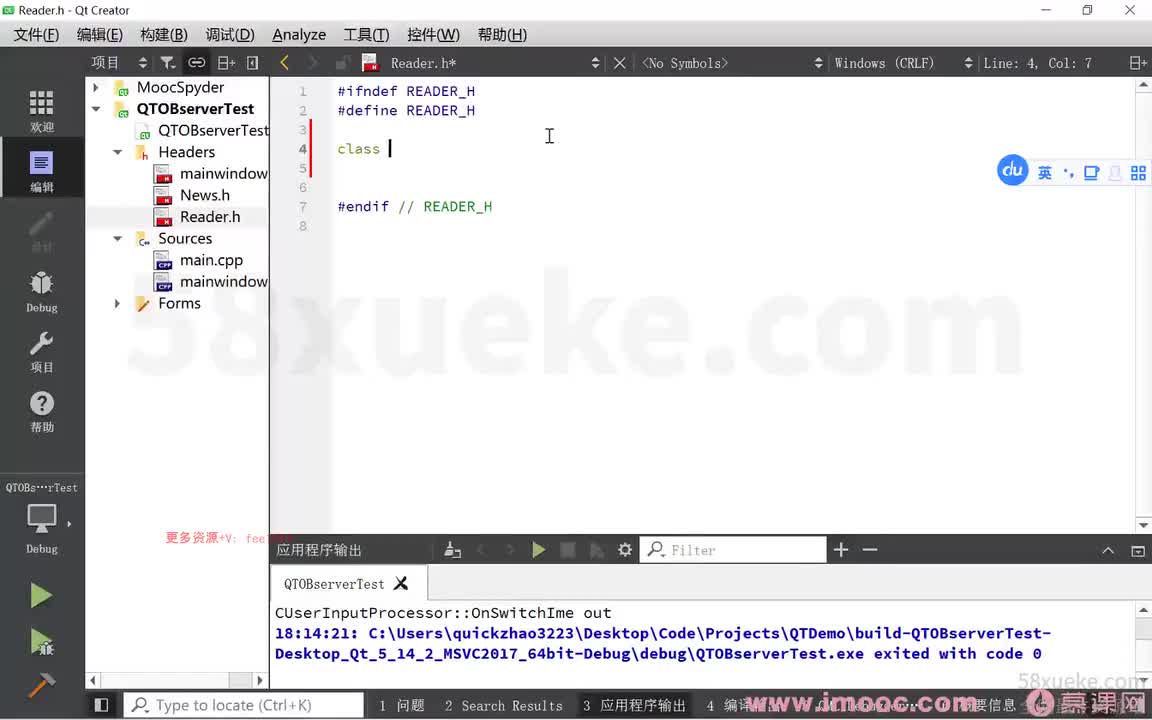Open the 工具(T) menu
The width and height of the screenshot is (1152, 720).
click(x=366, y=35)
